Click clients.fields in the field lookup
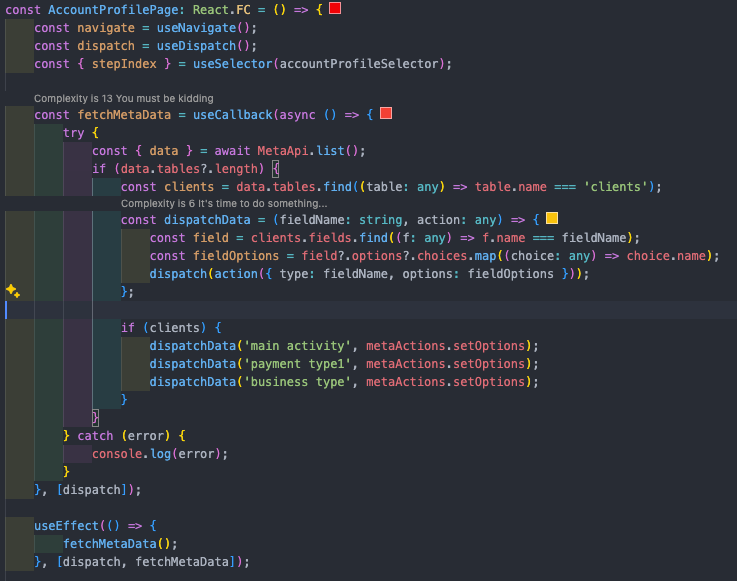 pyautogui.click(x=301, y=238)
